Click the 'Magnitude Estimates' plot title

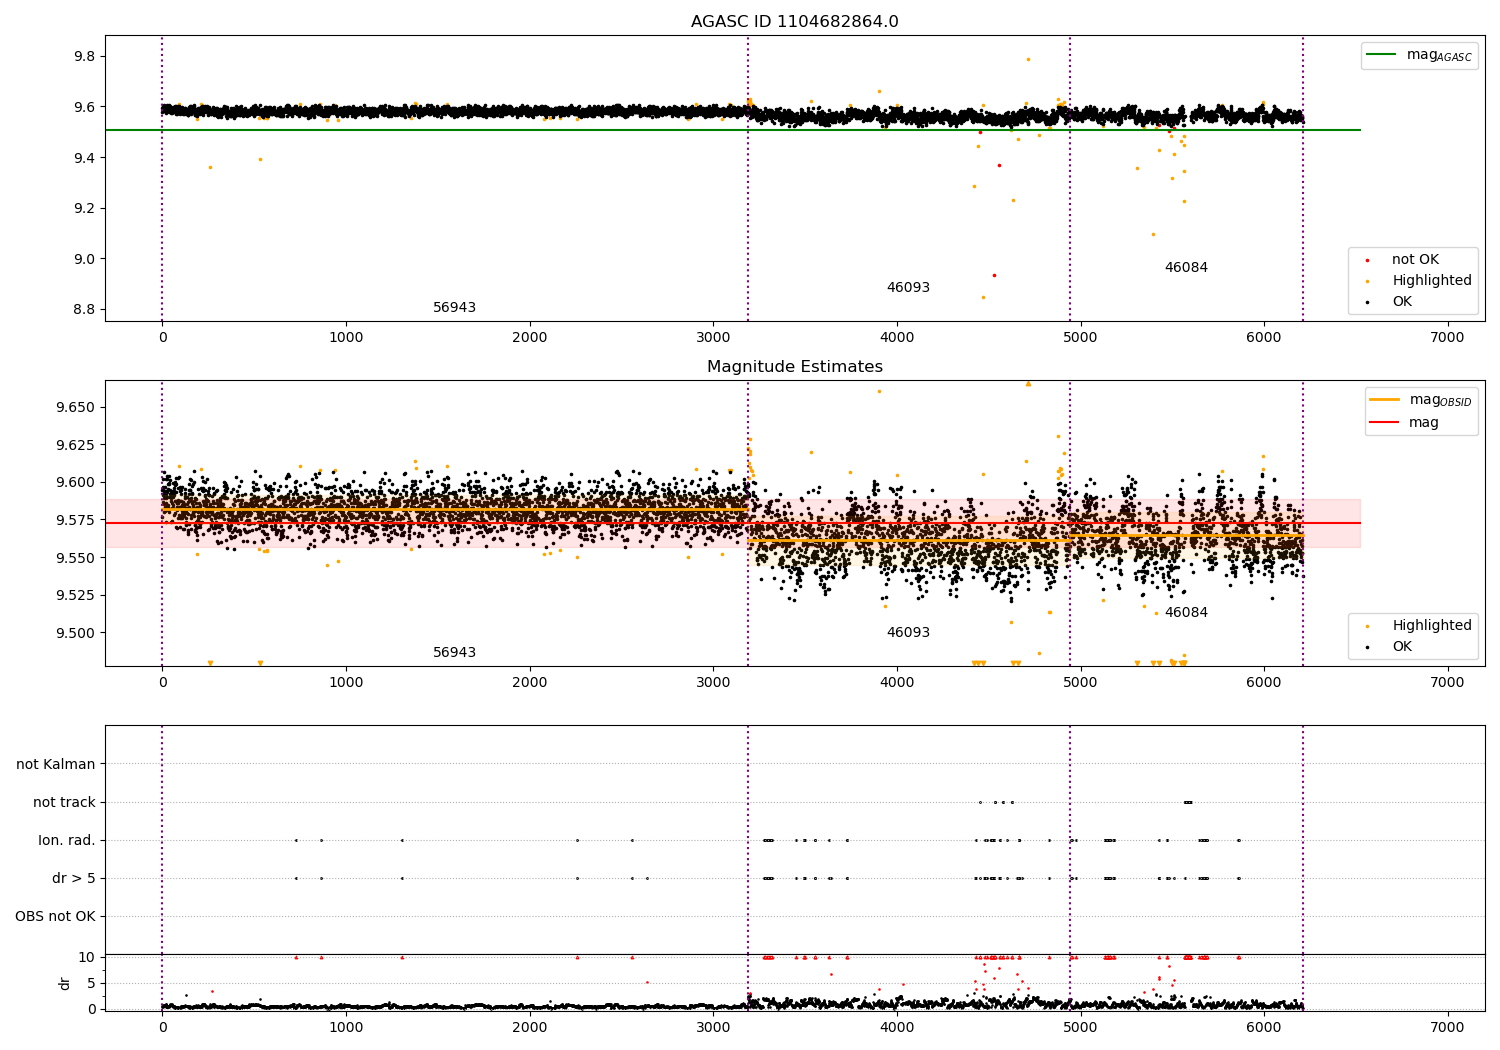(794, 367)
